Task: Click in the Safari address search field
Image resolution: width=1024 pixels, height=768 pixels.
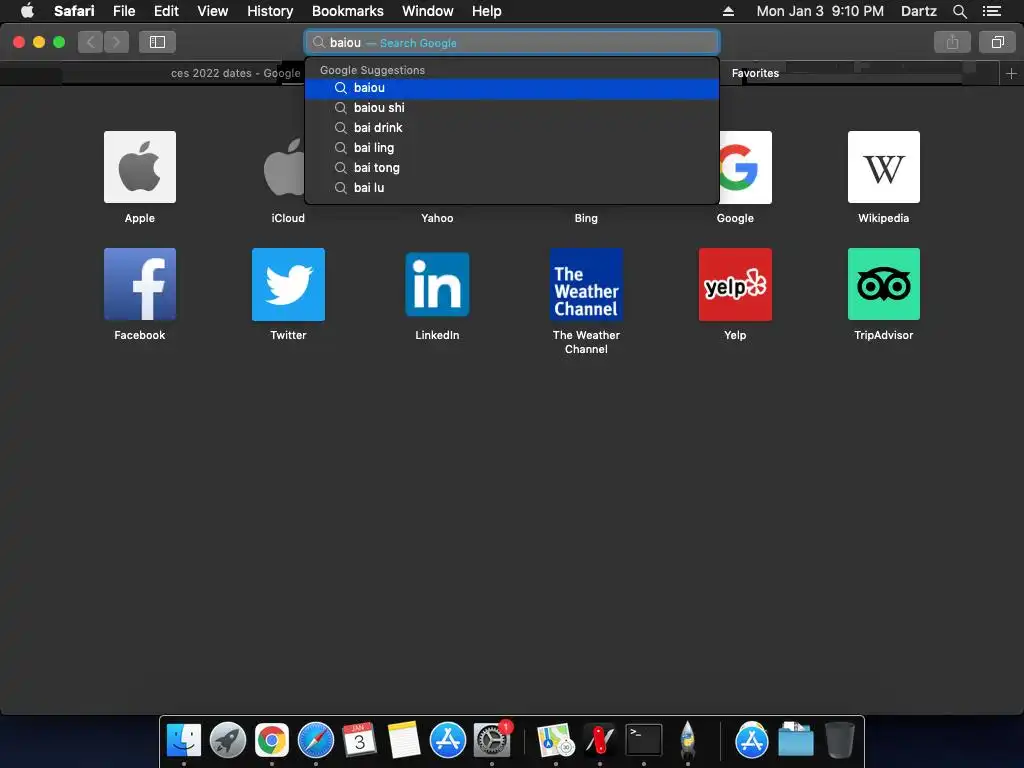Action: [512, 42]
